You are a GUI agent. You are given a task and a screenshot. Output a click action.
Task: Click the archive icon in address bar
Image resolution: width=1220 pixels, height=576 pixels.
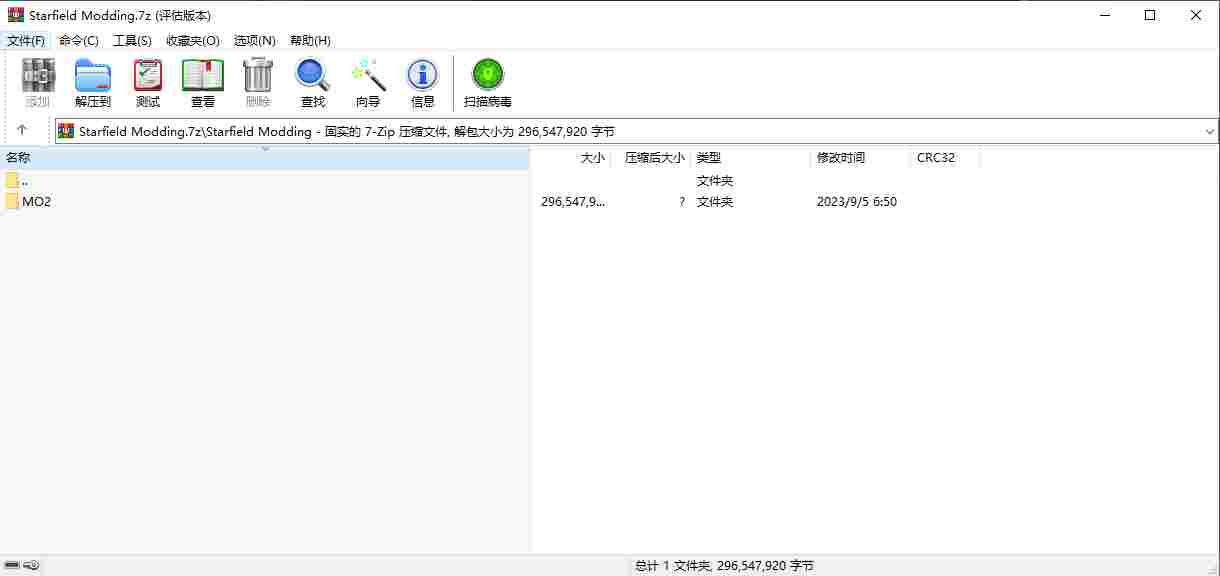coord(66,131)
